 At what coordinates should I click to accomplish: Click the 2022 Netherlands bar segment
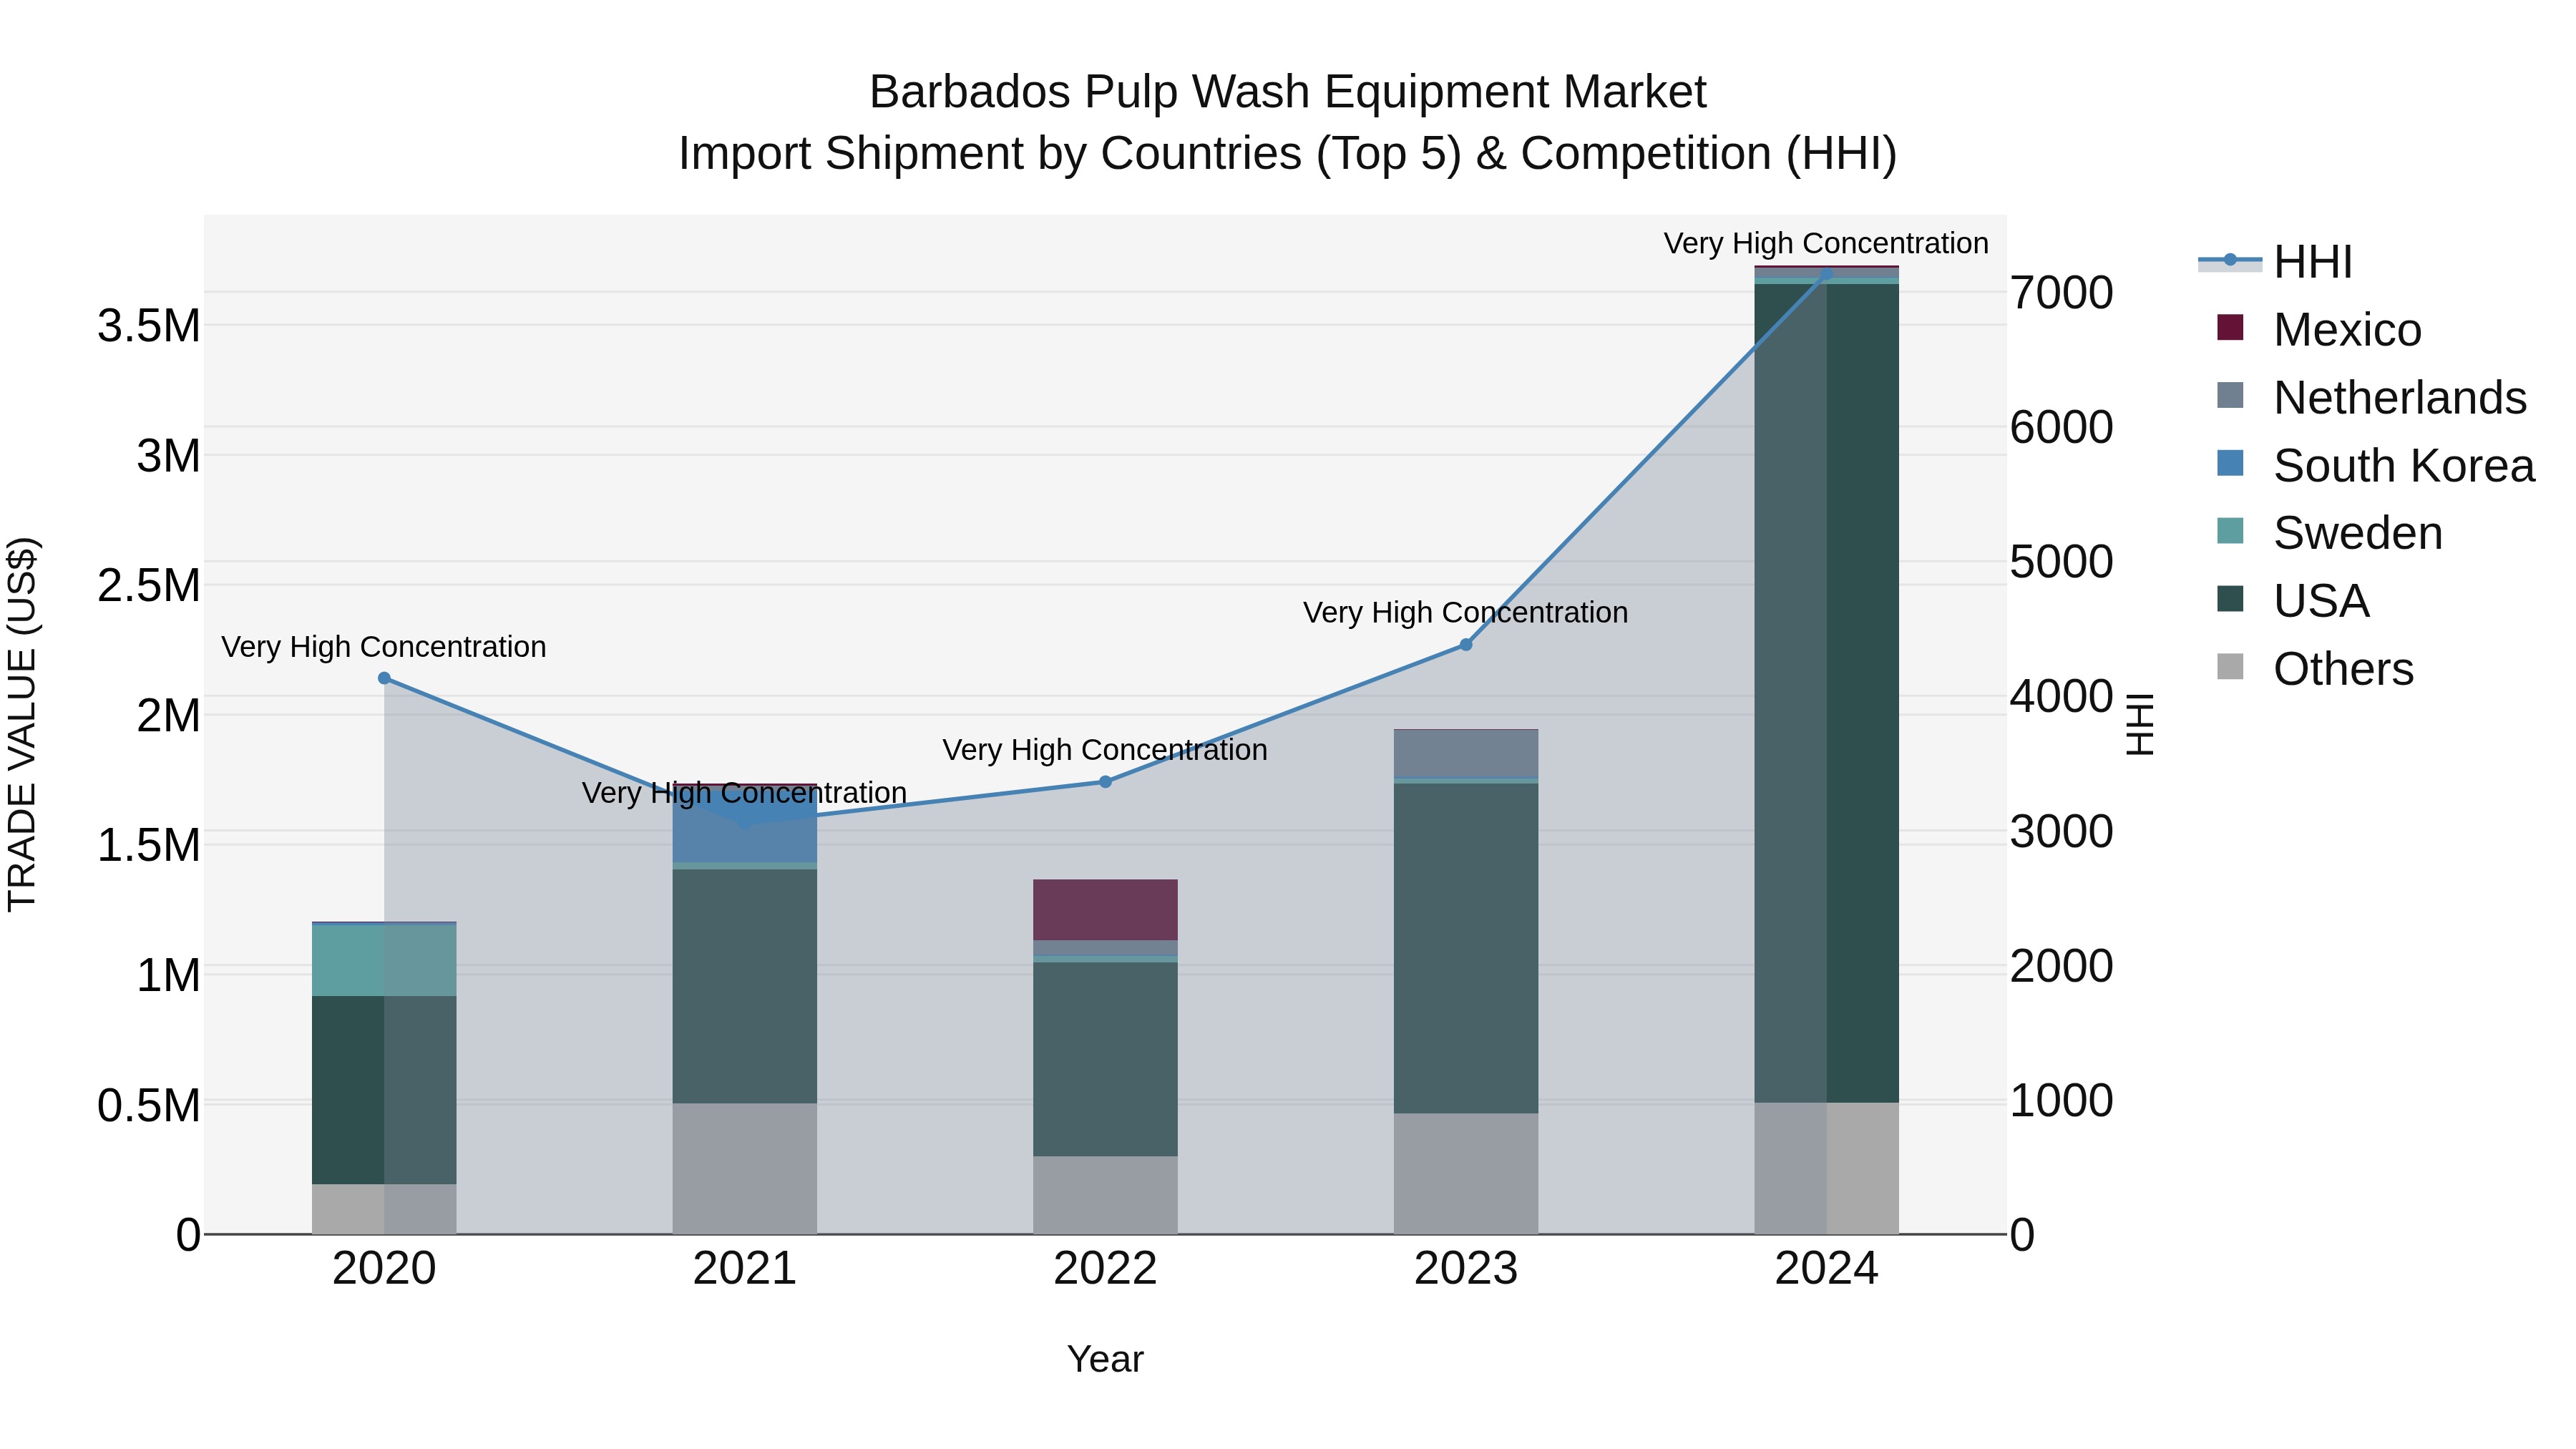click(1105, 948)
